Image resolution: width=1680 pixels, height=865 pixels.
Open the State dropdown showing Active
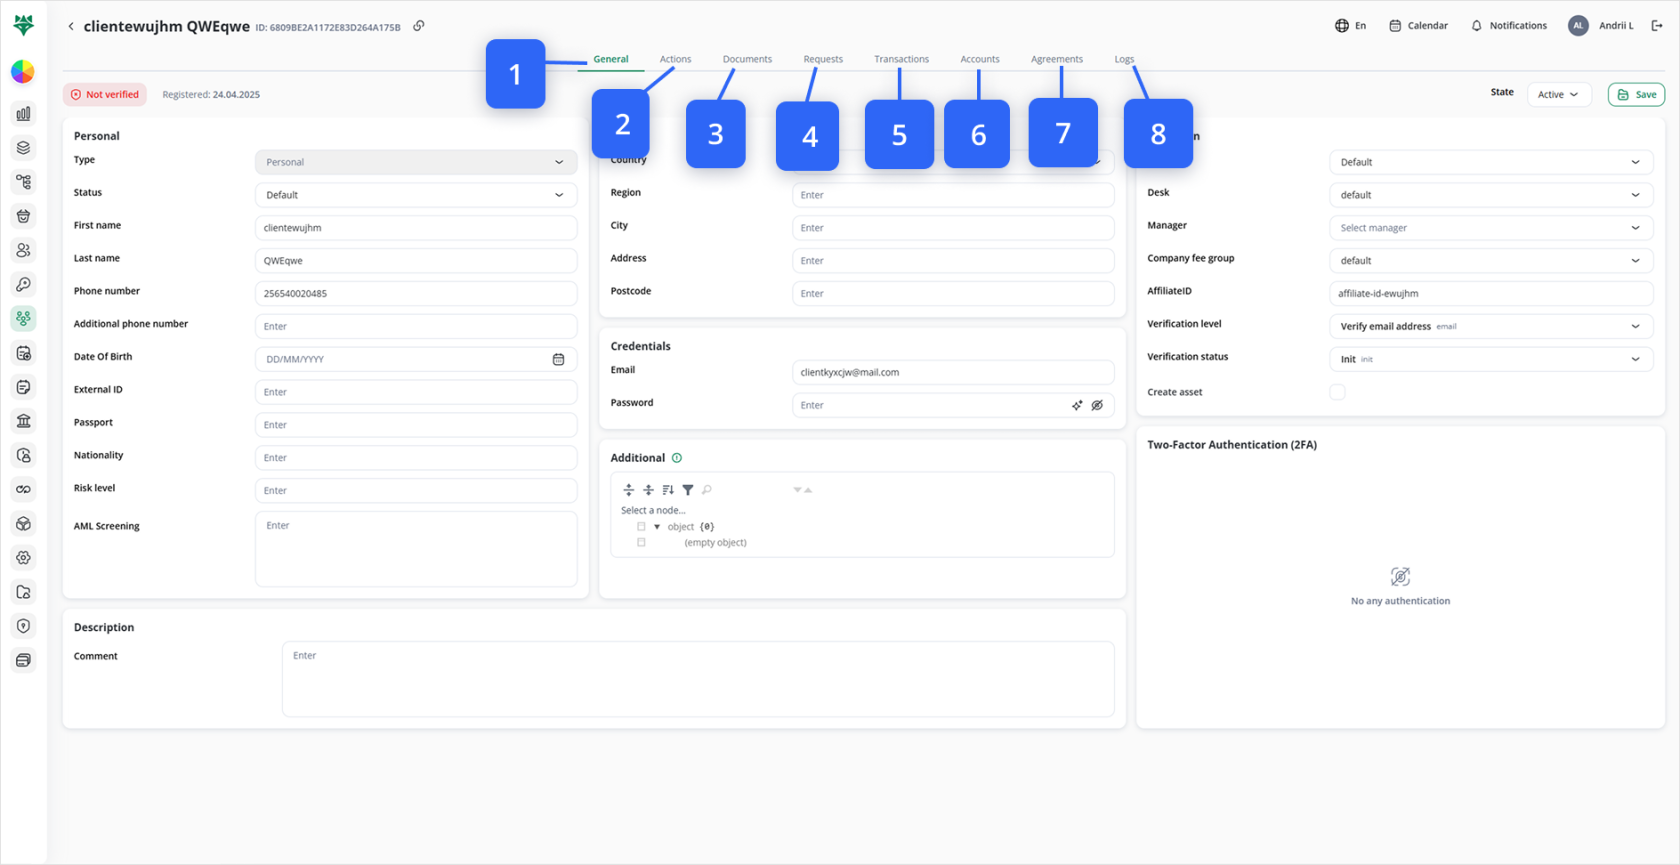click(1559, 95)
